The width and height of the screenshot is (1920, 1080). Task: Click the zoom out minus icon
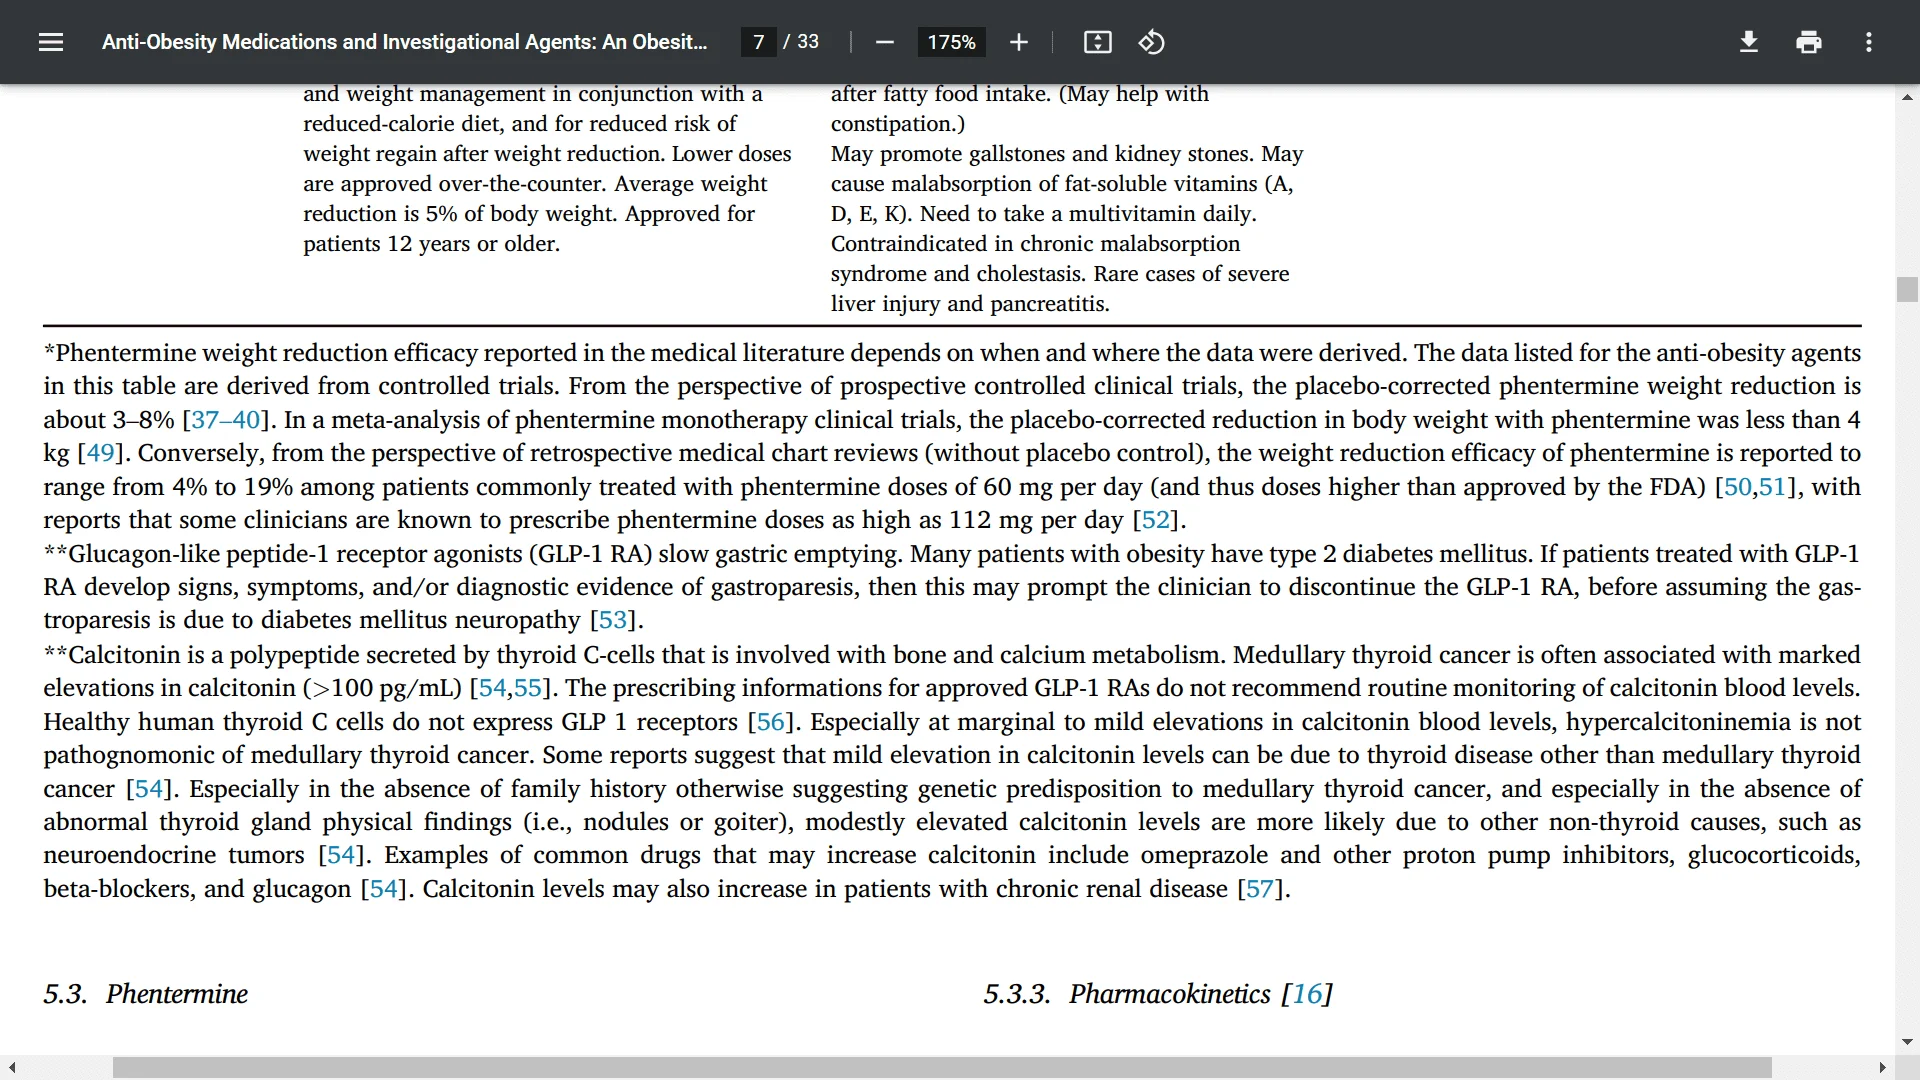click(884, 42)
